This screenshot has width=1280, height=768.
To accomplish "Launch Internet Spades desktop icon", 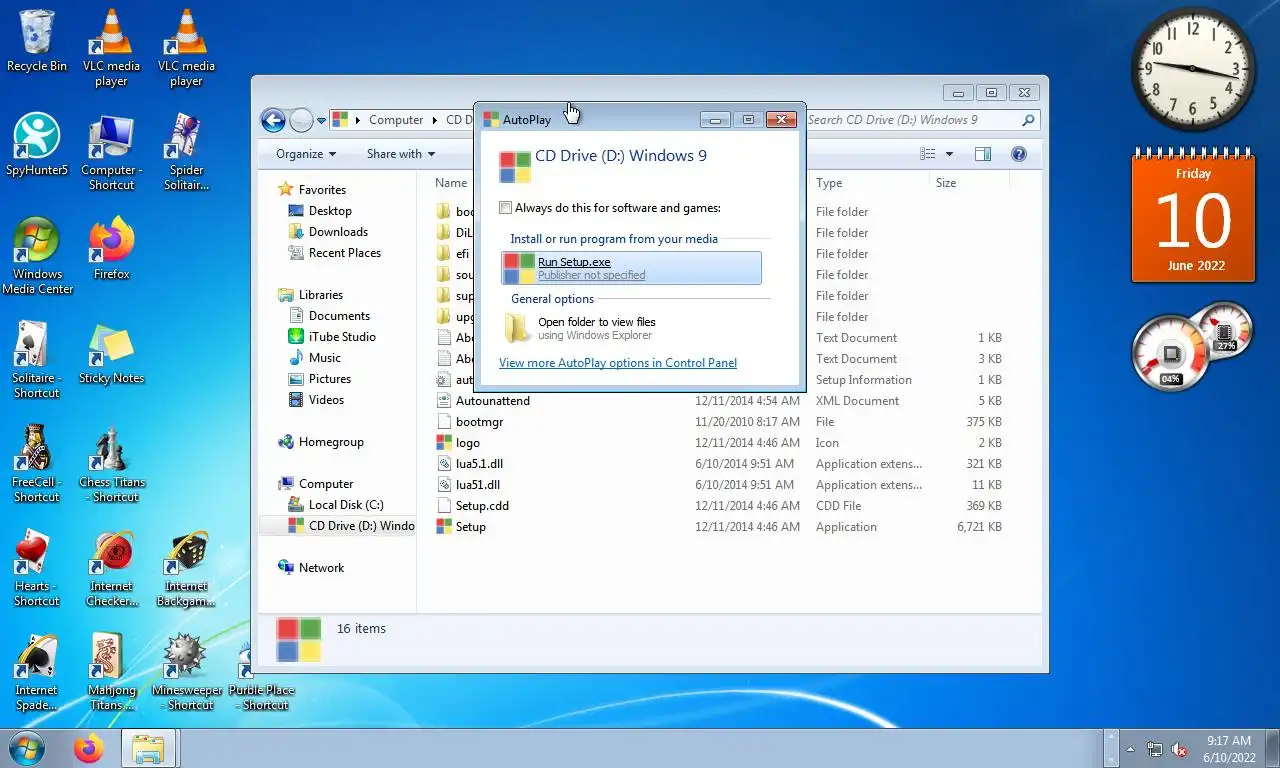I will [x=37, y=672].
